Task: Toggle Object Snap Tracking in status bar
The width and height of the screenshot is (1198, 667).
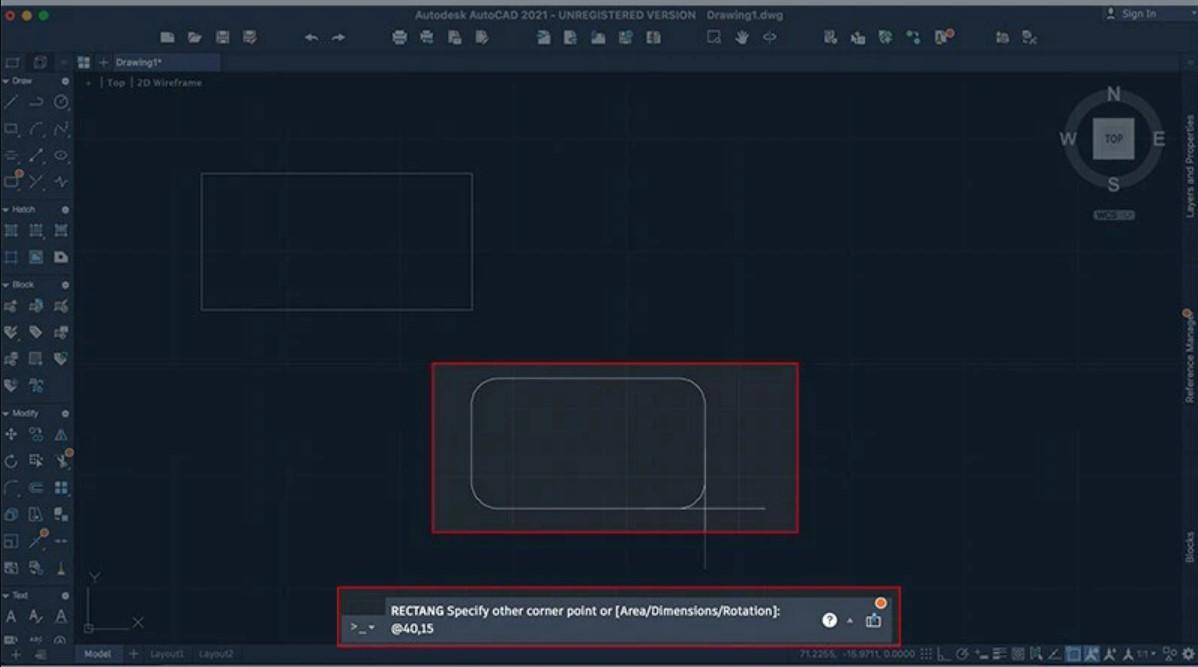Action: pos(1054,654)
